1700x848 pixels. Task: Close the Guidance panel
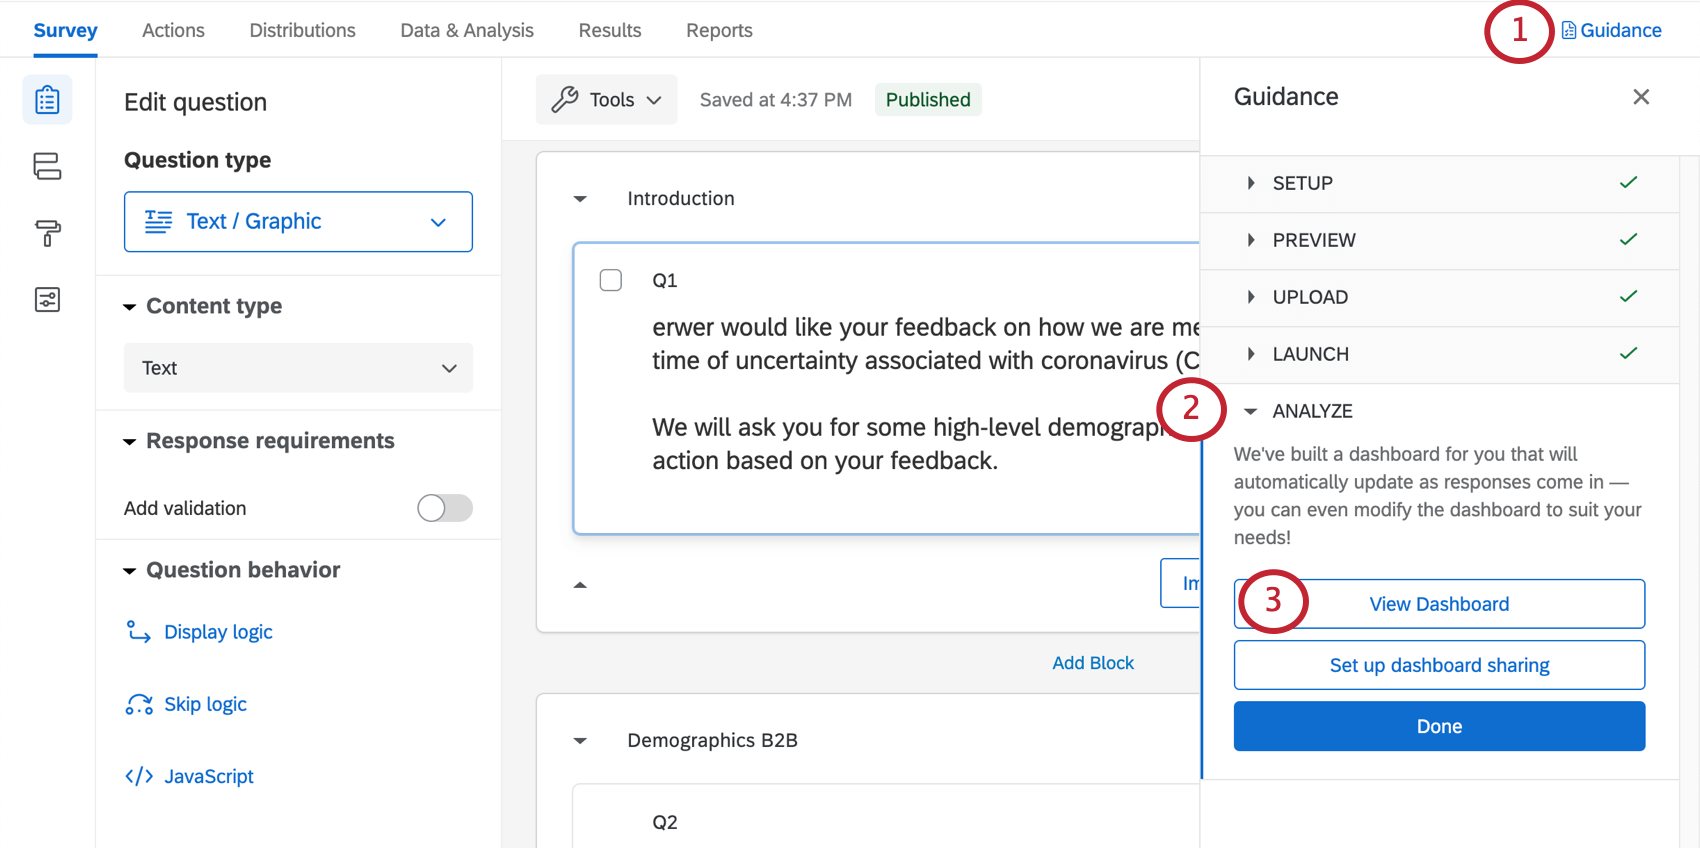tap(1641, 97)
